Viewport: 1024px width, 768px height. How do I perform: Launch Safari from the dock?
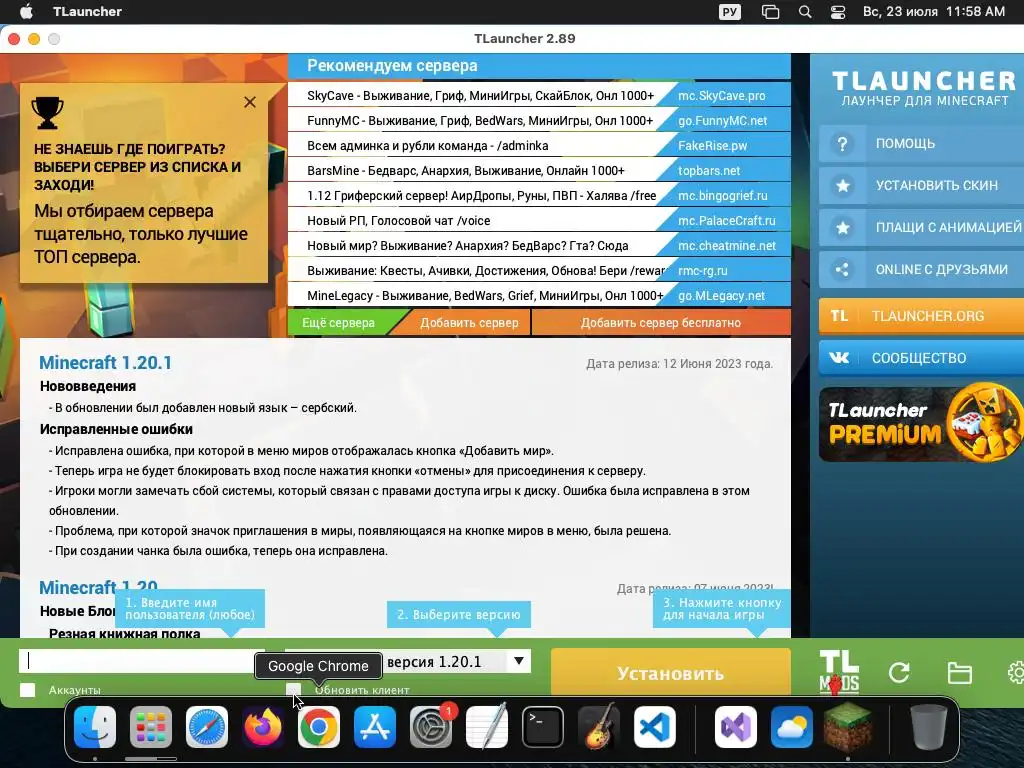(x=207, y=727)
